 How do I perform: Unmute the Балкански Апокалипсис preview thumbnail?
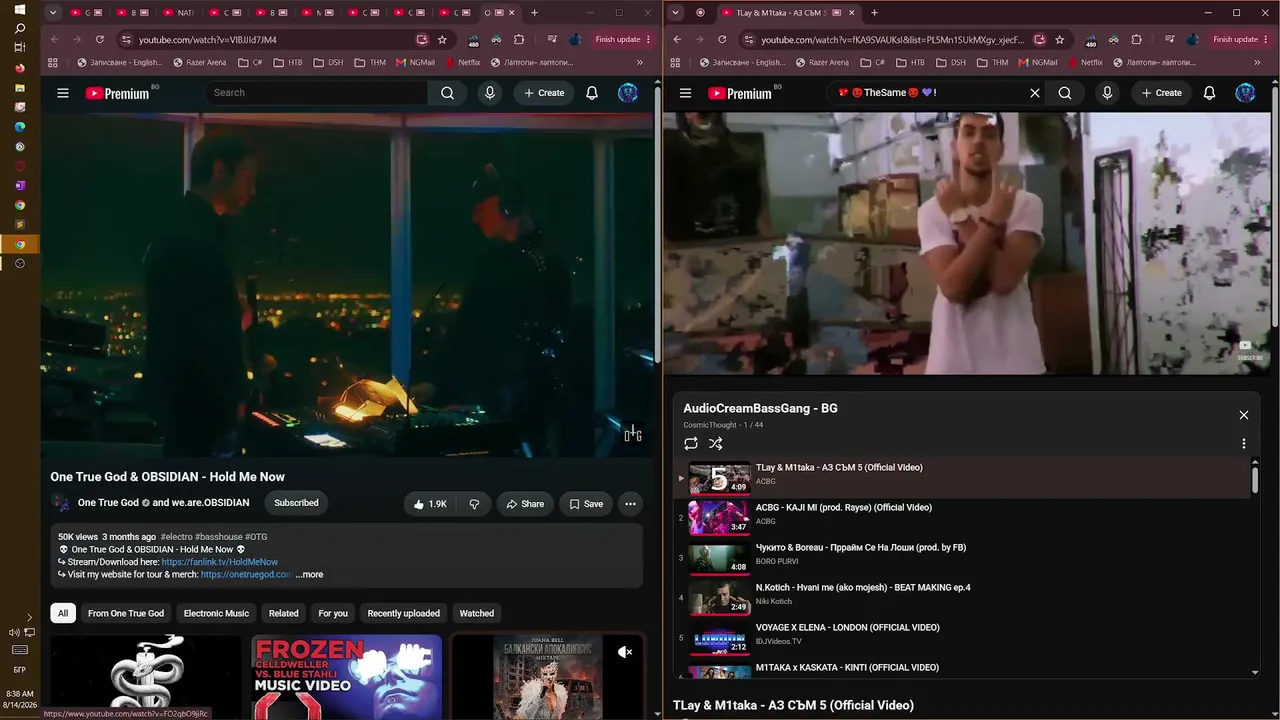point(625,652)
